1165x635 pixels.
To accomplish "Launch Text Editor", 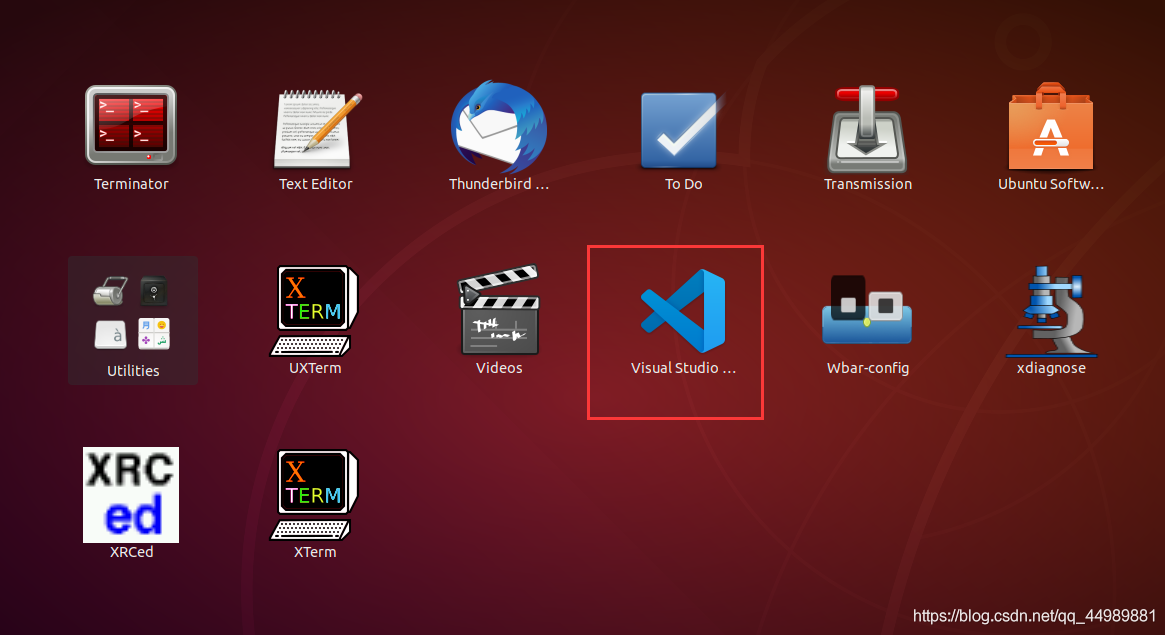I will tap(315, 128).
